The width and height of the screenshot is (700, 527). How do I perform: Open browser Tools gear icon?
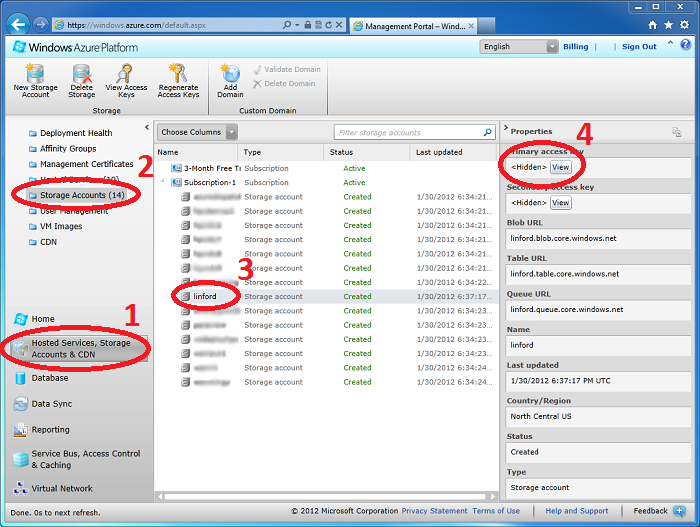(684, 25)
